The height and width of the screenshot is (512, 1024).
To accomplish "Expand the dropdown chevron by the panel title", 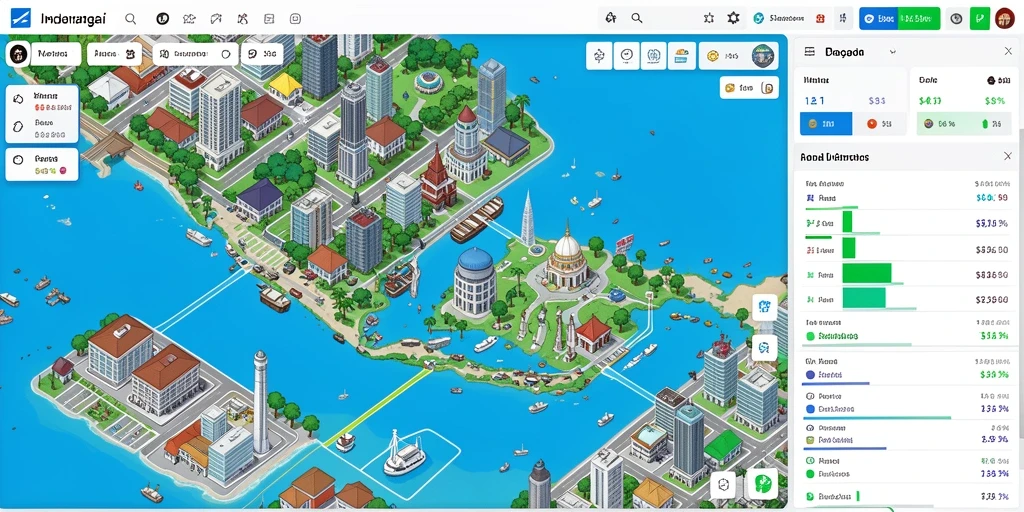I will pyautogui.click(x=893, y=52).
